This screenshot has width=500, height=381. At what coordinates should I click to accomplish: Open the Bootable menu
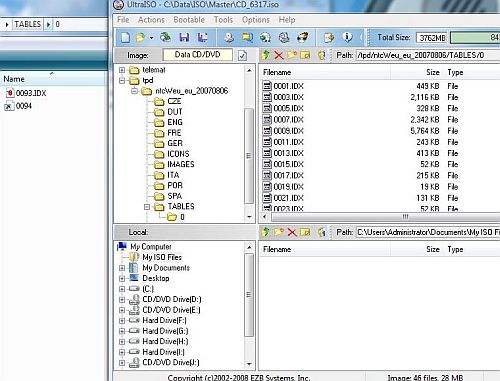coord(189,20)
